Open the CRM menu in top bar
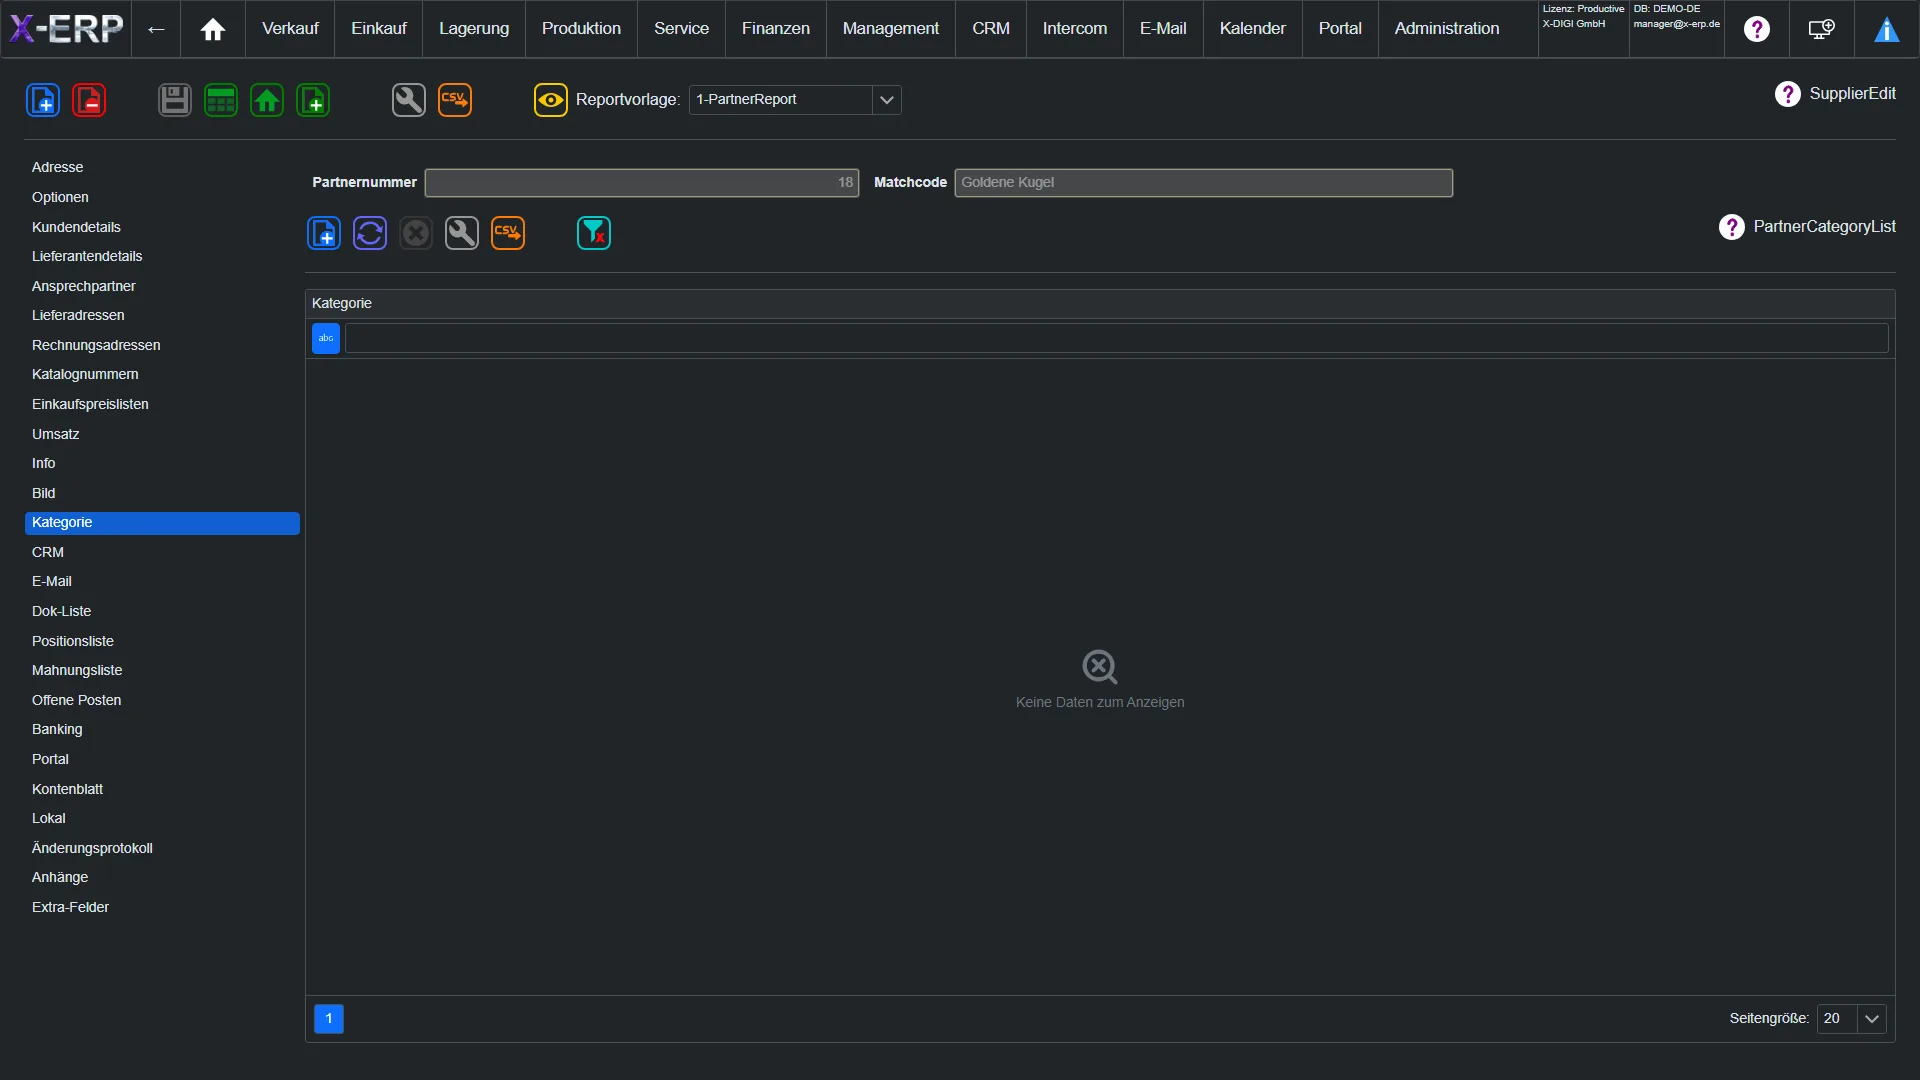 pos(991,29)
